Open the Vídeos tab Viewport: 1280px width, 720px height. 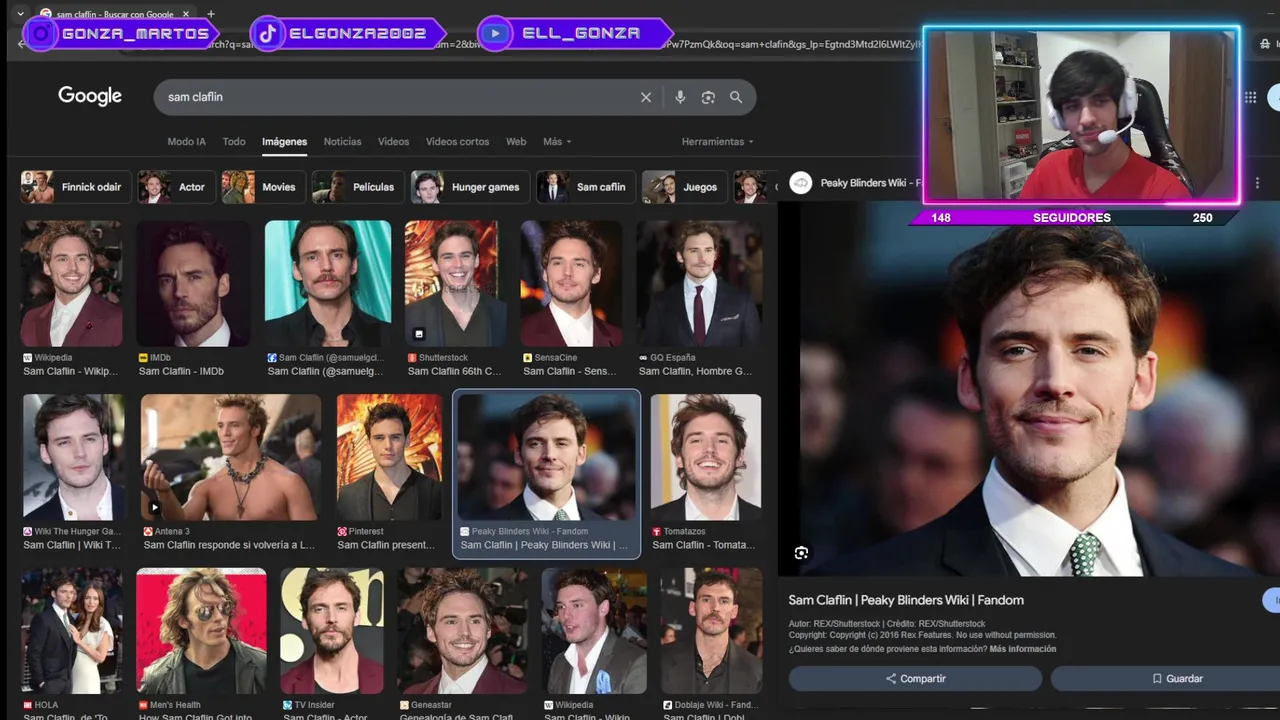click(393, 141)
